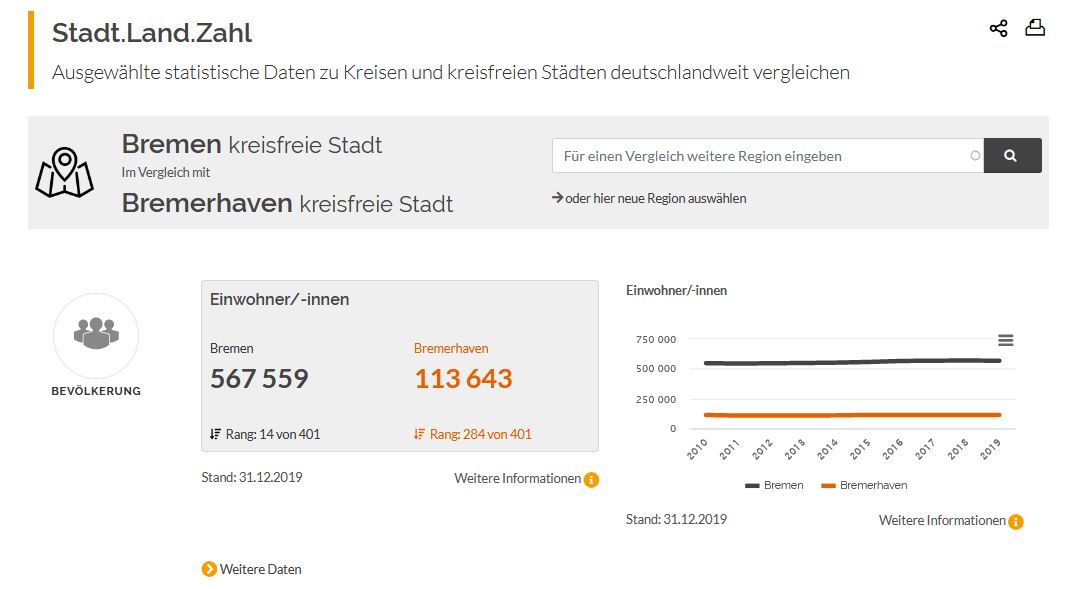The width and height of the screenshot is (1072, 589).
Task: Click info icon below population table
Action: [591, 480]
